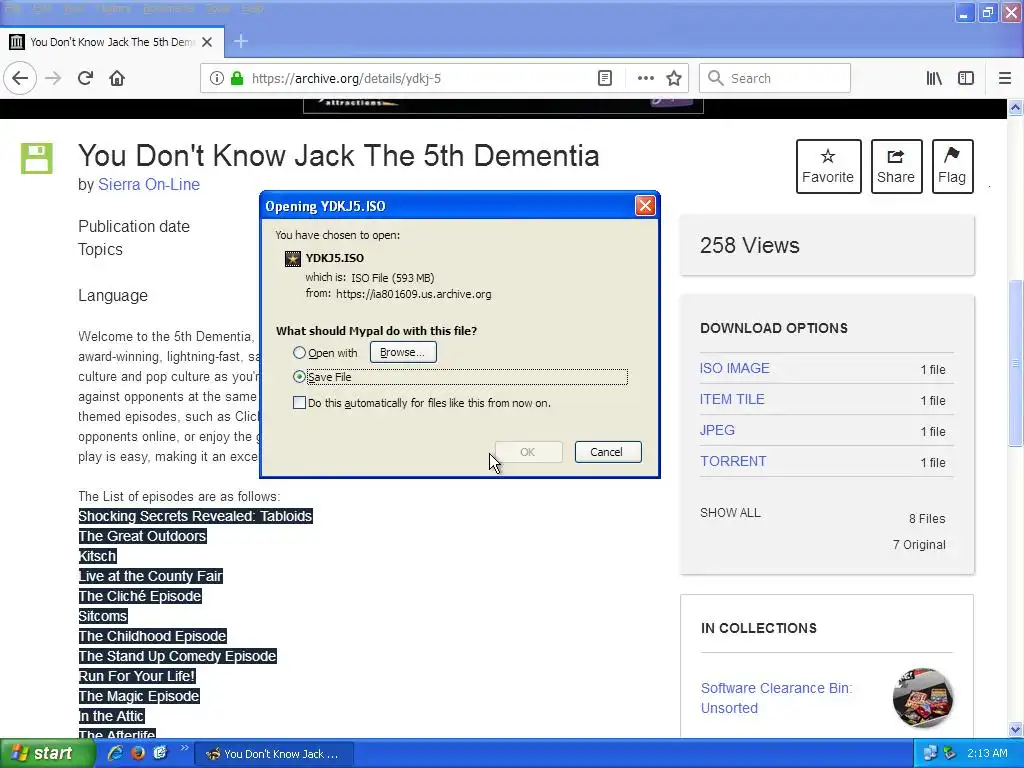
Task: Cancel the file download dialog
Action: click(607, 452)
